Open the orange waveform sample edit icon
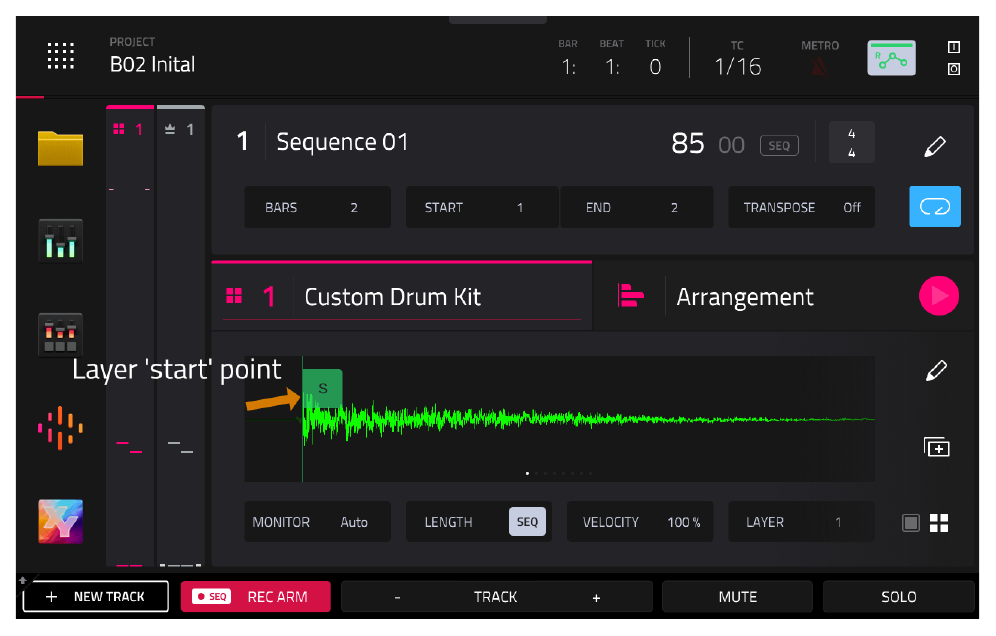The image size is (996, 636). tap(60, 428)
